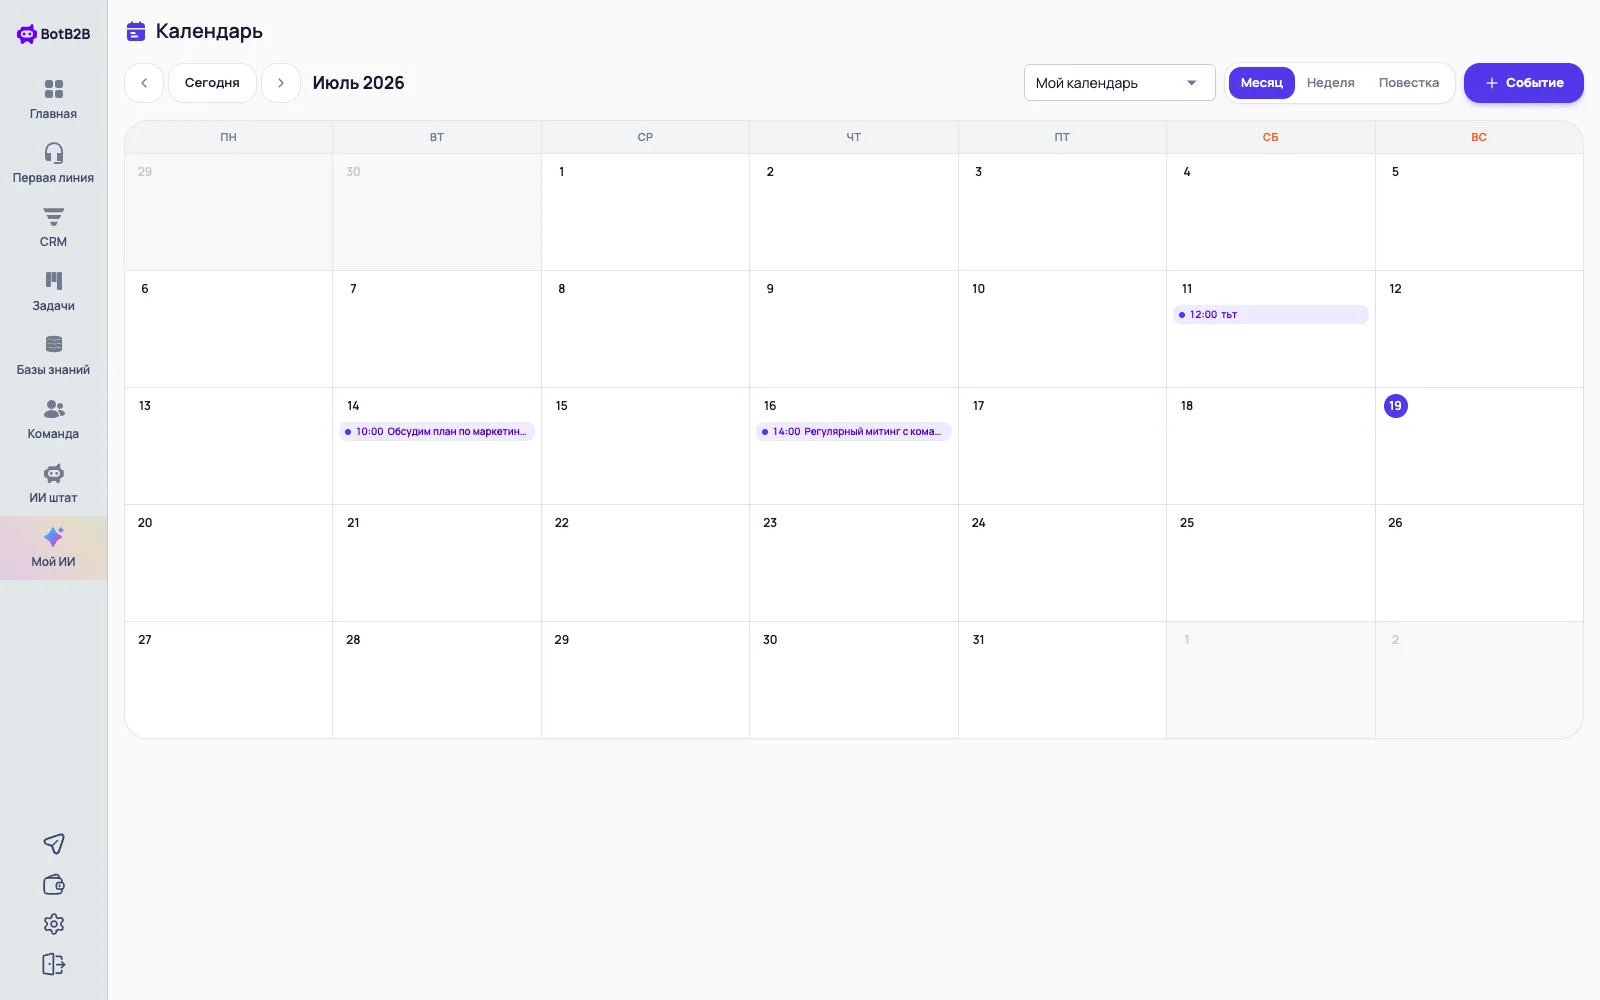1600x1000 pixels.
Task: Go to next month with right chevron
Action: pos(281,83)
